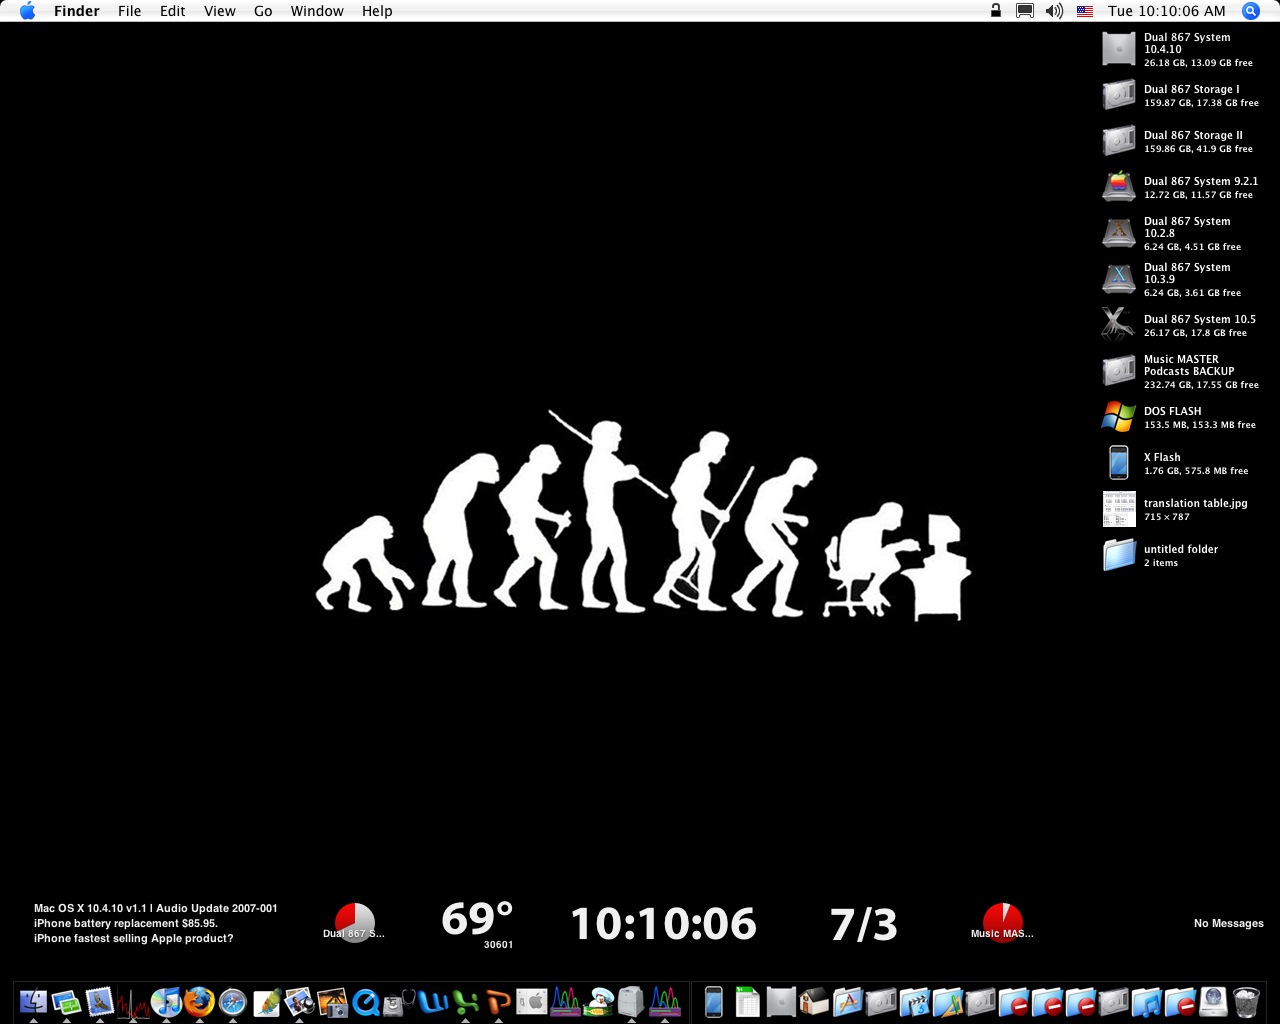The width and height of the screenshot is (1280, 1024).
Task: Click the Dual 867 S... disk usage pie
Action: click(x=354, y=923)
